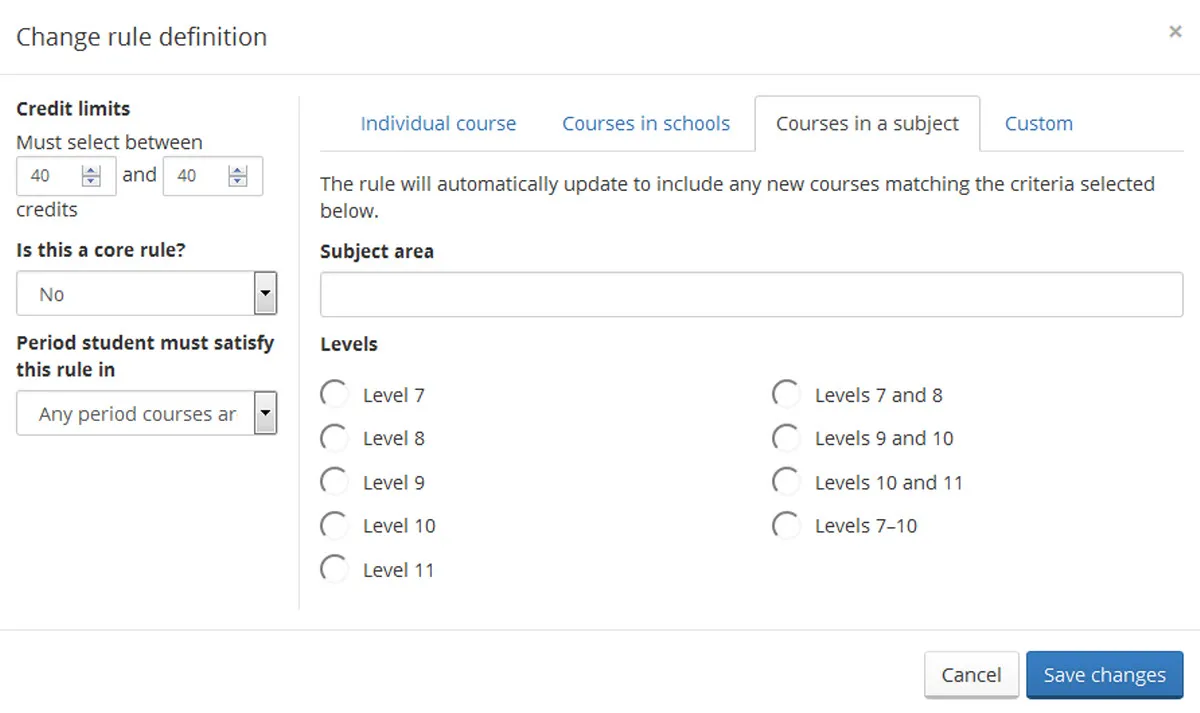1200x713 pixels.
Task: Select the Custom tab
Action: pos(1038,124)
